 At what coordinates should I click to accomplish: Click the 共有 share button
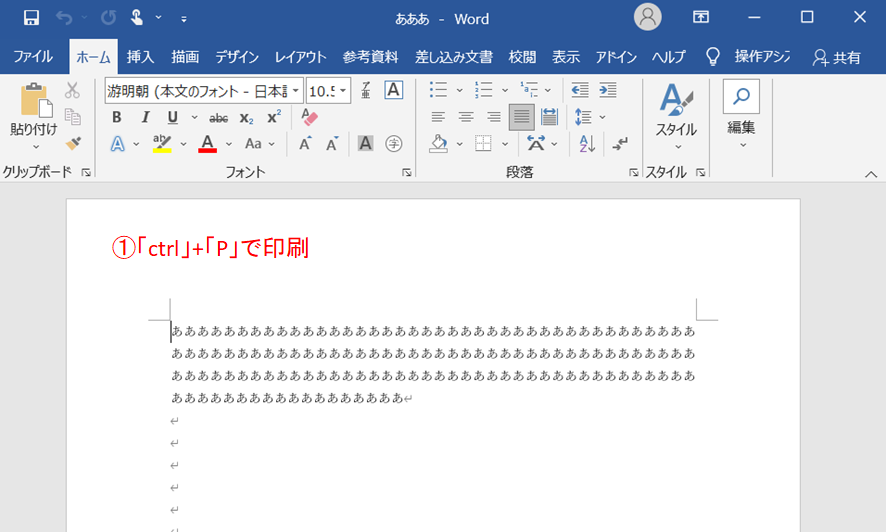(837, 57)
